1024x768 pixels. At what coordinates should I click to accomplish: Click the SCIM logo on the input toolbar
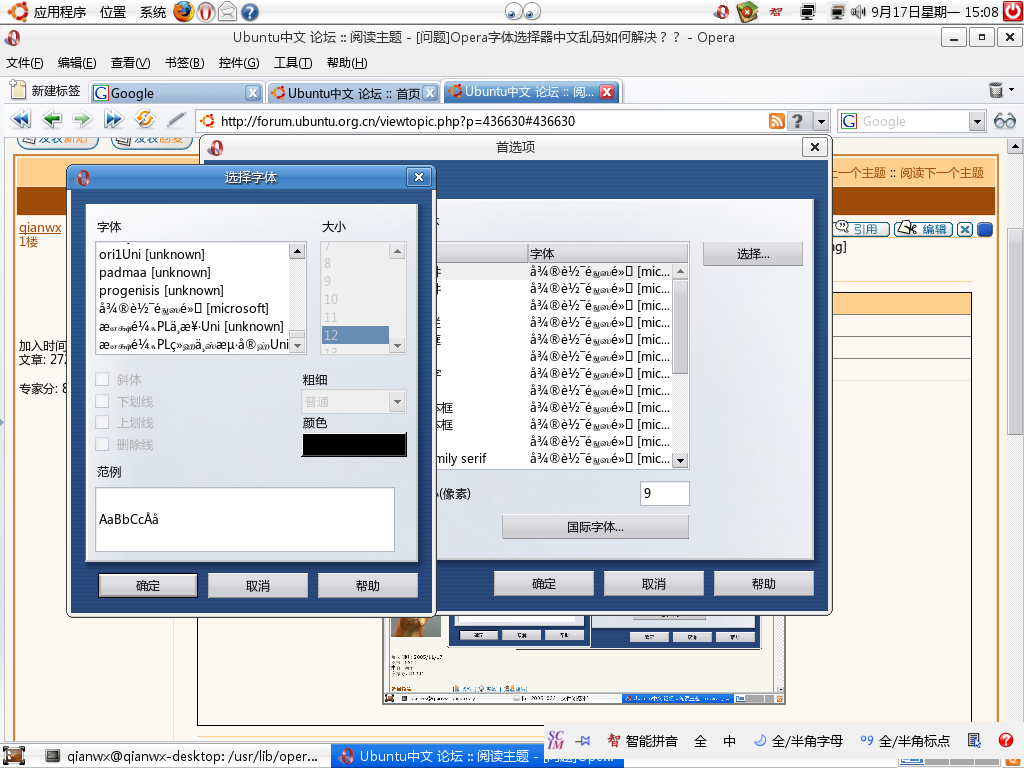[556, 740]
